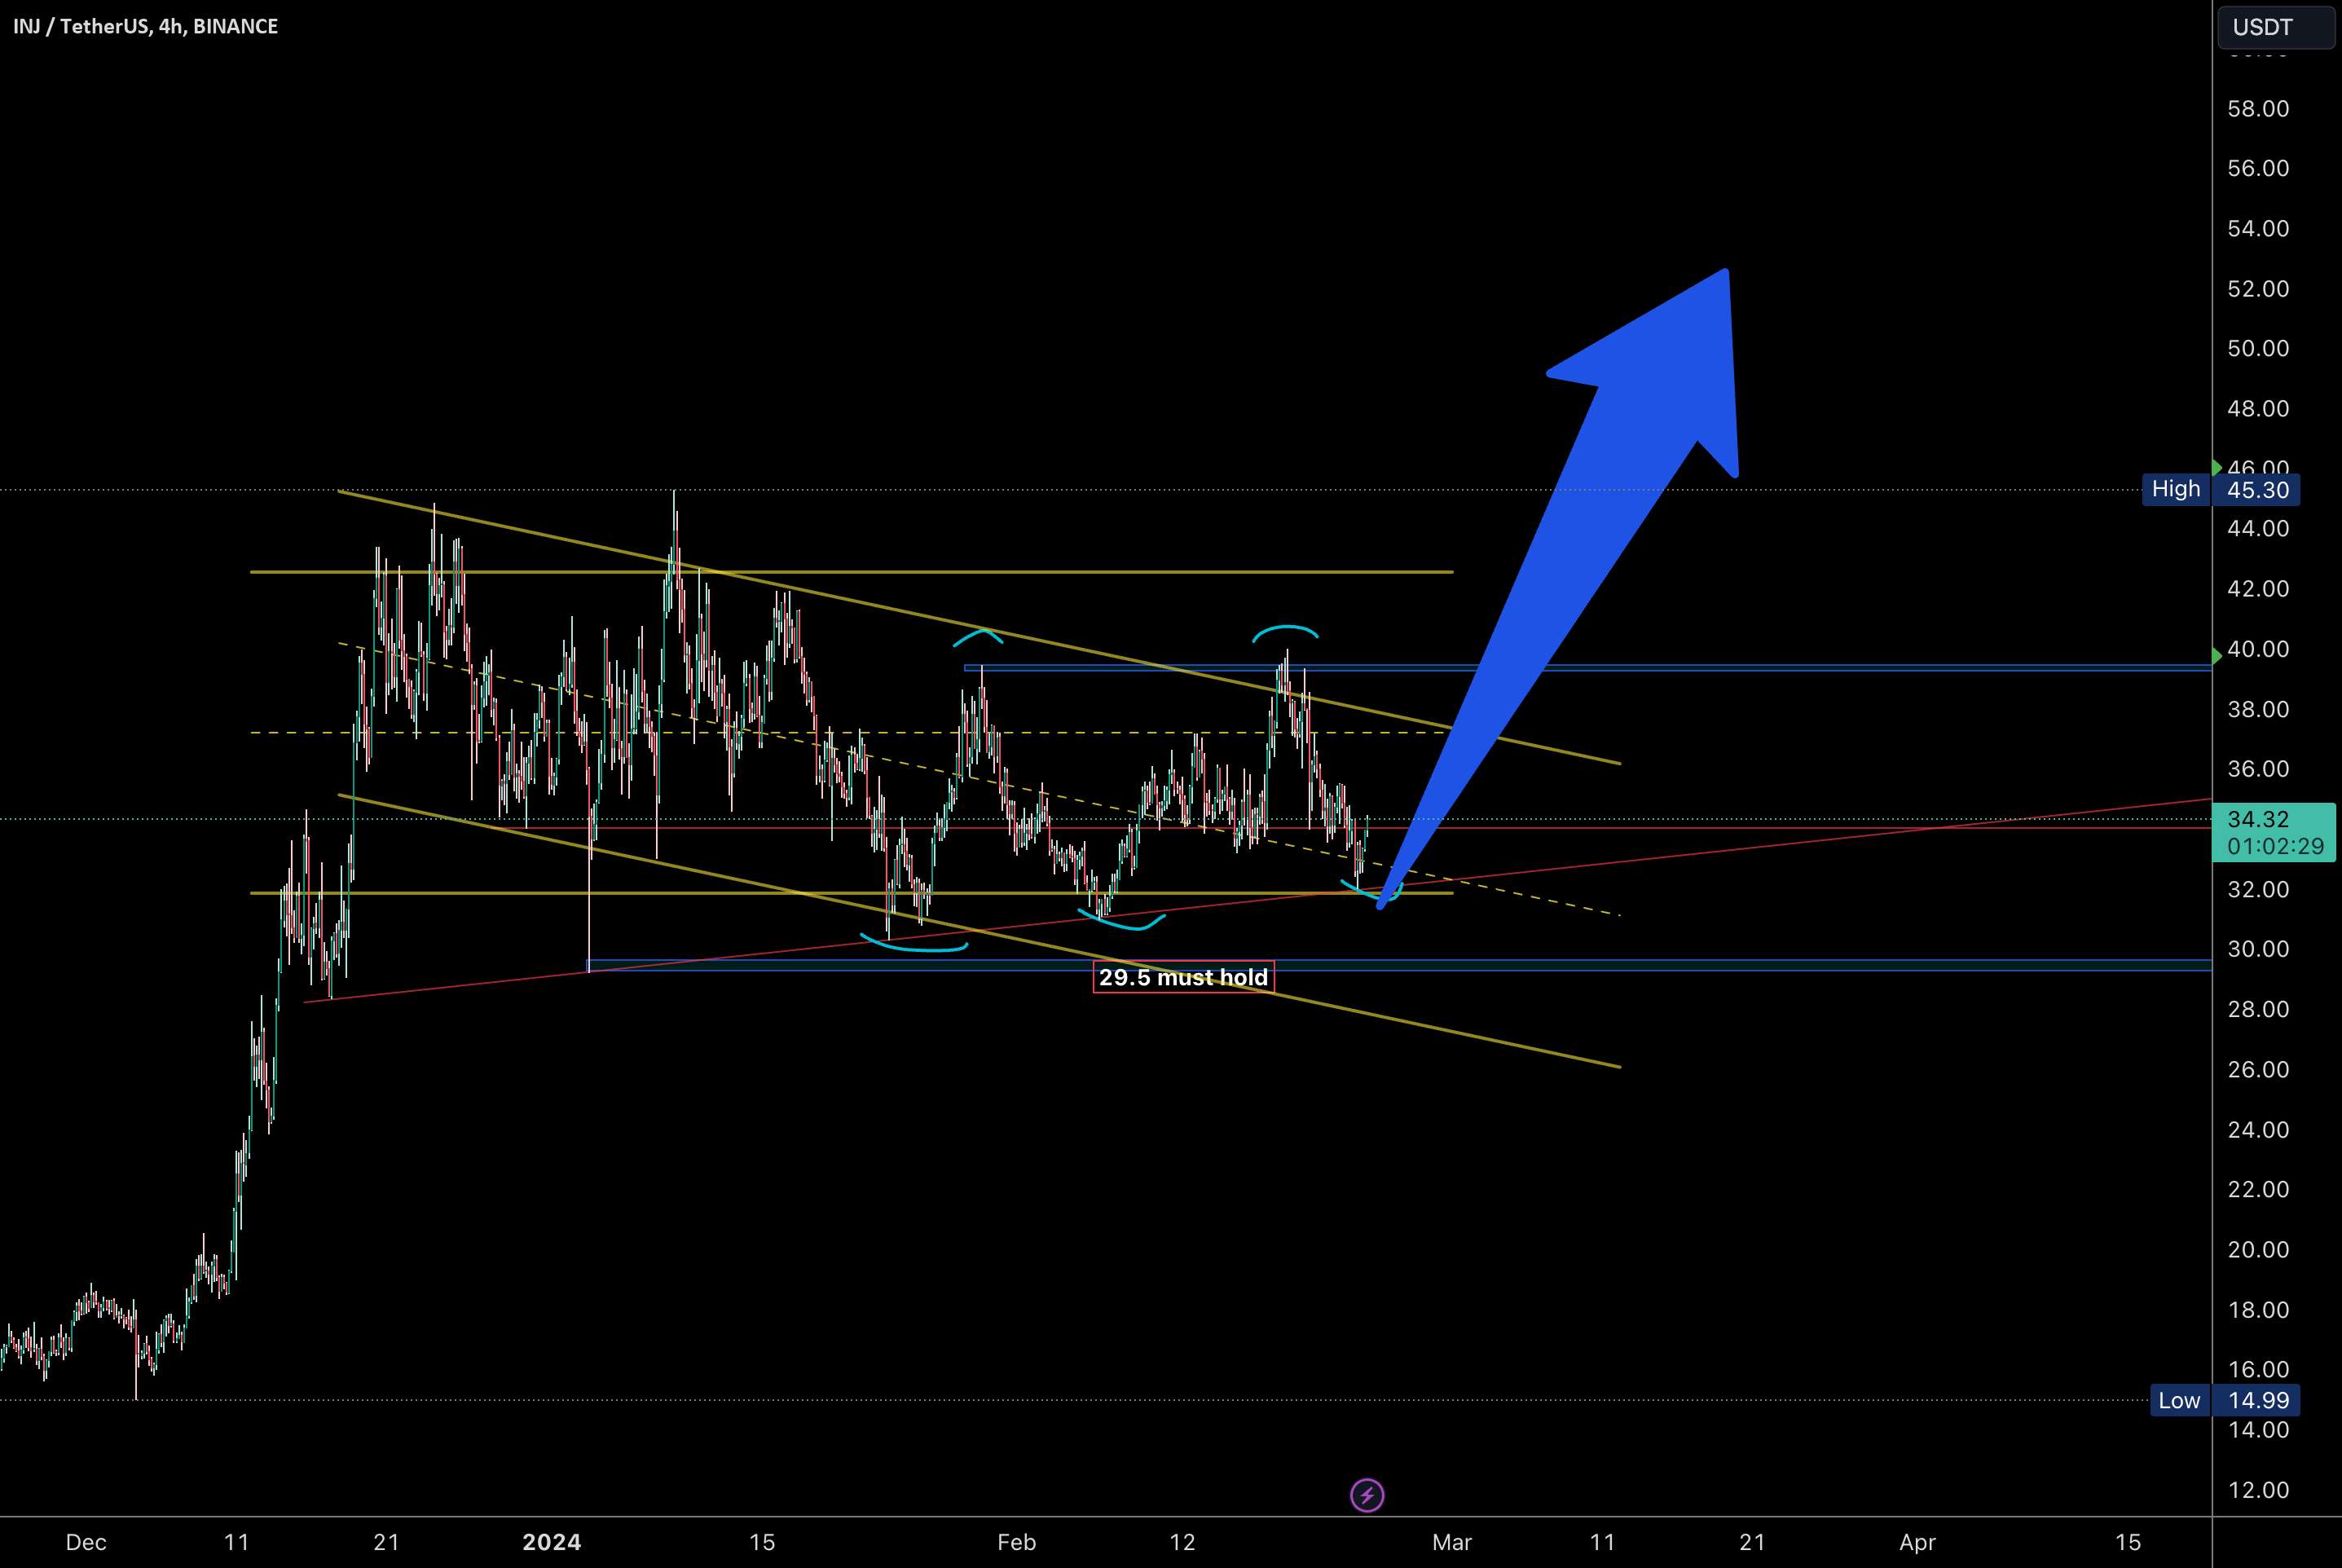Click the 50.00 price axis value
The height and width of the screenshot is (1568, 2342).
pos(2258,349)
